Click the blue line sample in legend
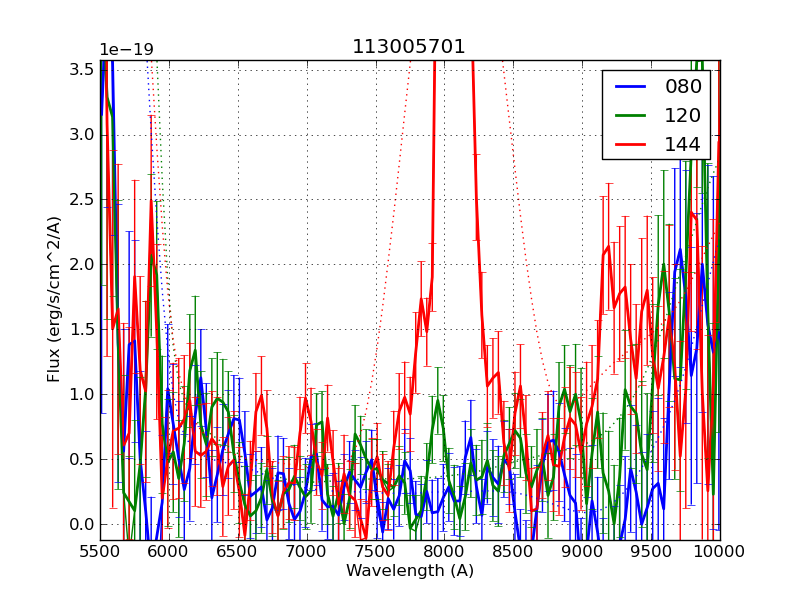Screen dimensions: 800x600 630,87
